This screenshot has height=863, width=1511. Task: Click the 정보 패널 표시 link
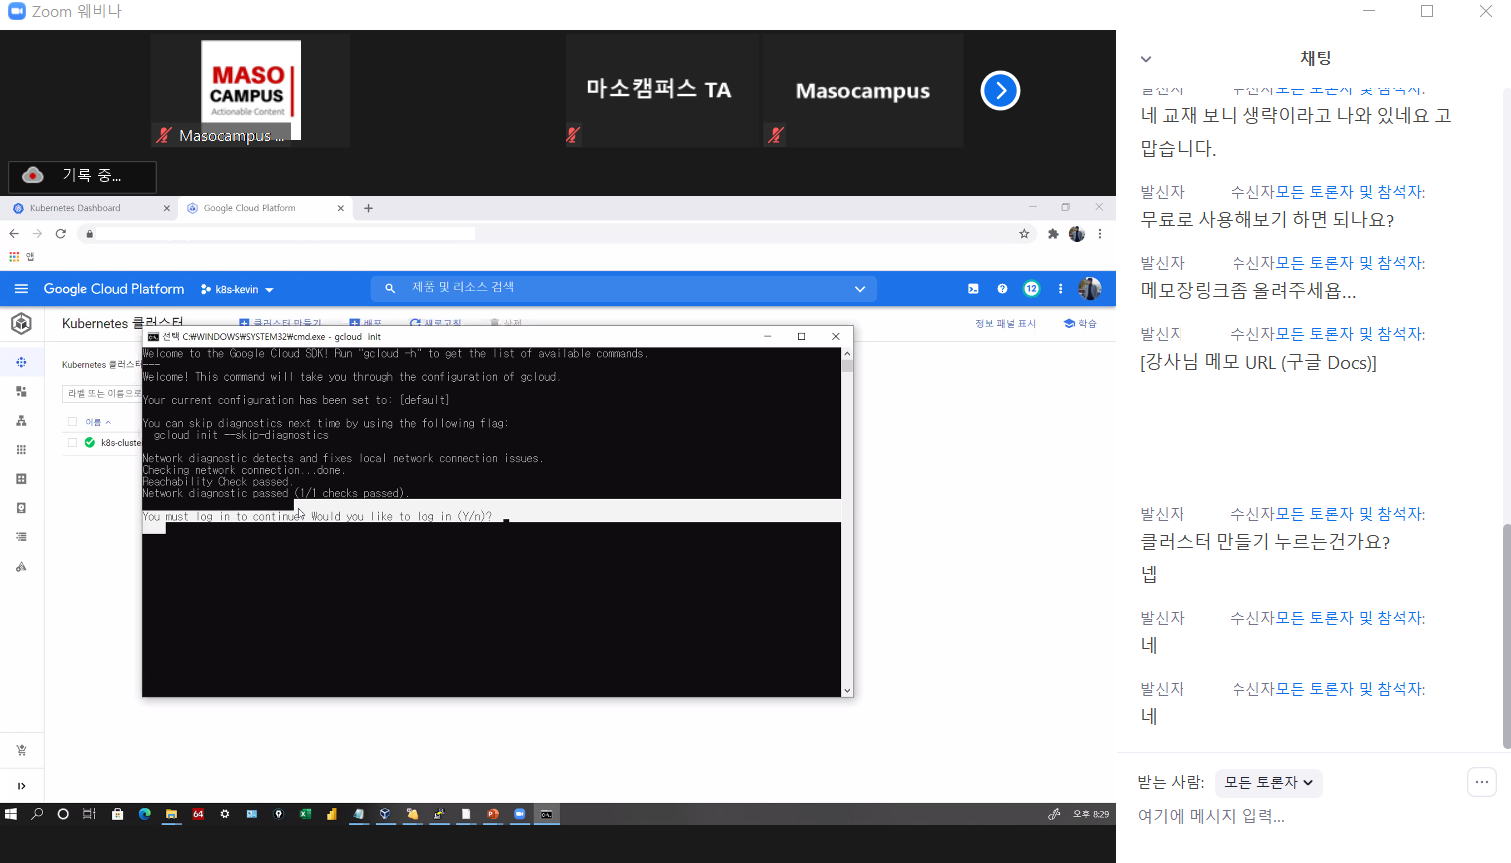point(1005,324)
